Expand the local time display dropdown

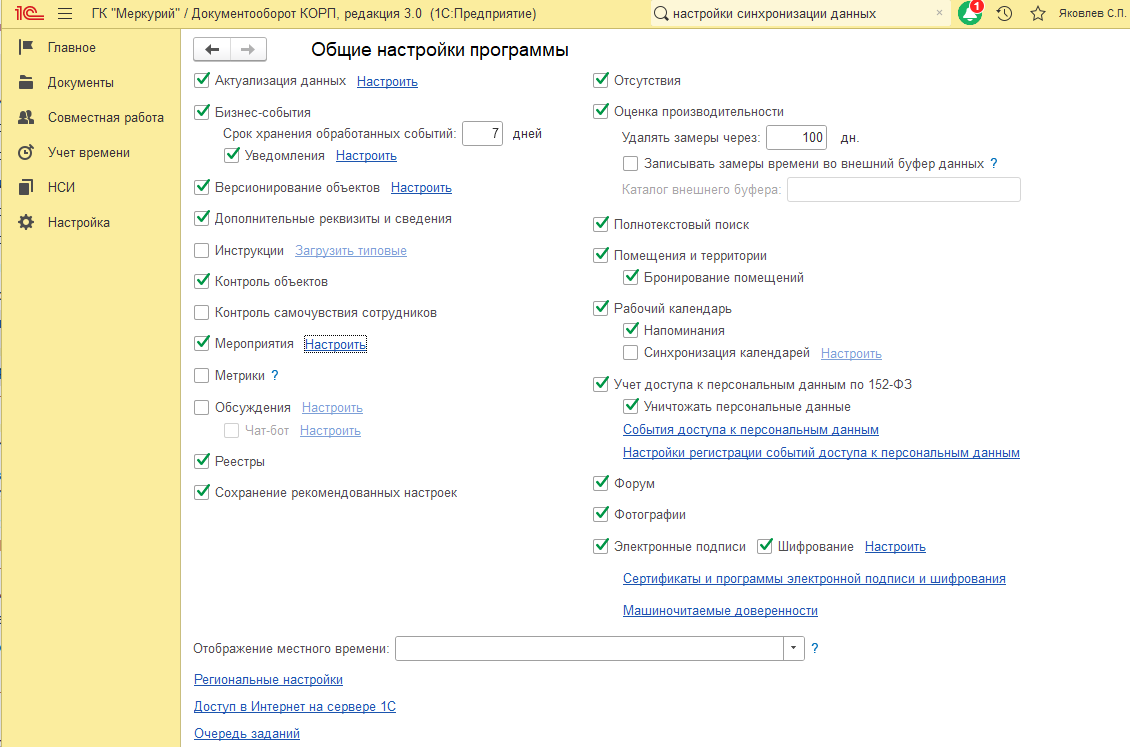[793, 648]
